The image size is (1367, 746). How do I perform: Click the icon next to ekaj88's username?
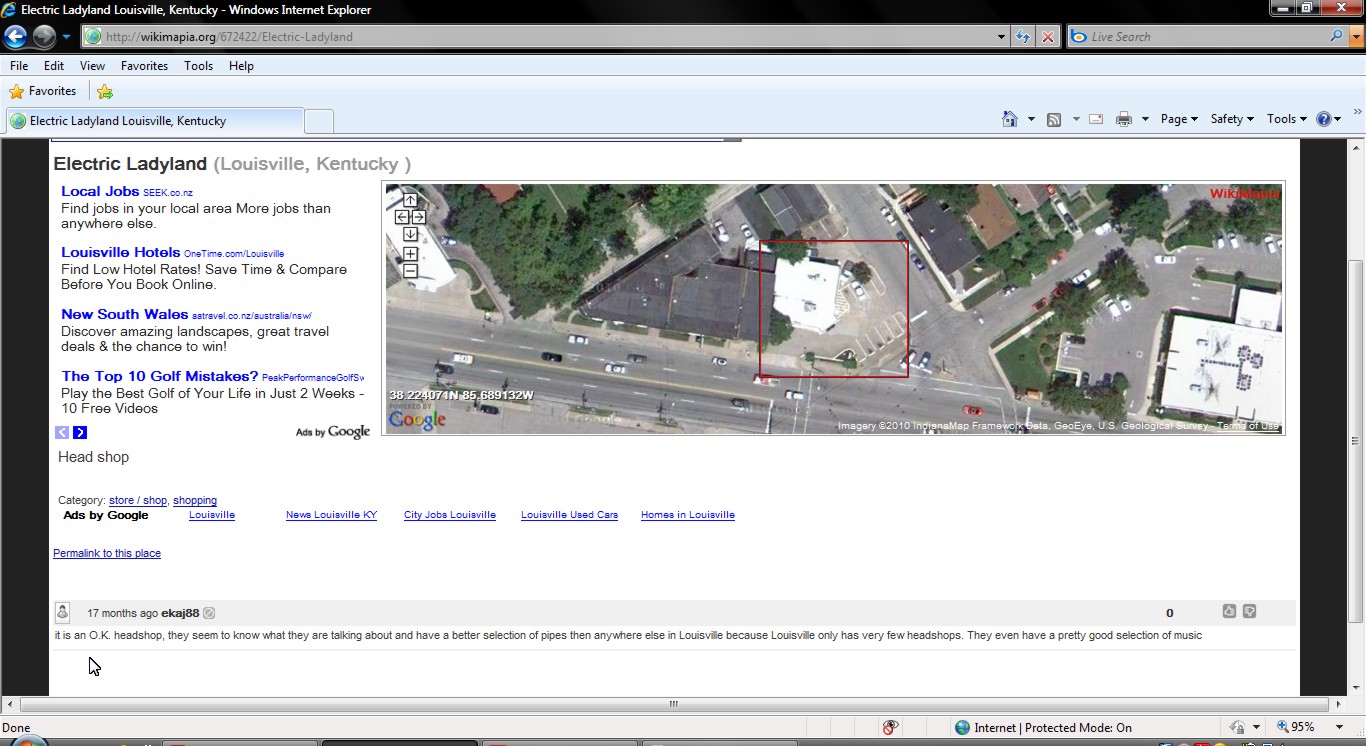pos(209,613)
